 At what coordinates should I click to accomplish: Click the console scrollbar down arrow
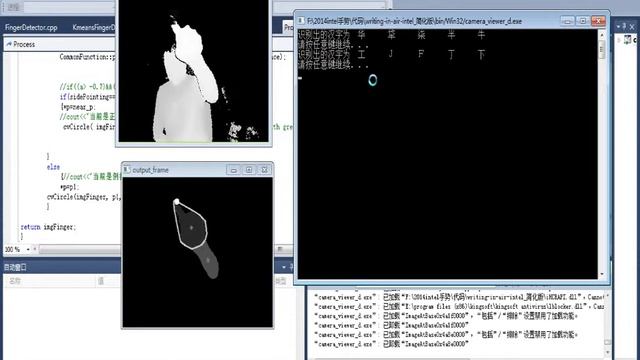(x=602, y=274)
